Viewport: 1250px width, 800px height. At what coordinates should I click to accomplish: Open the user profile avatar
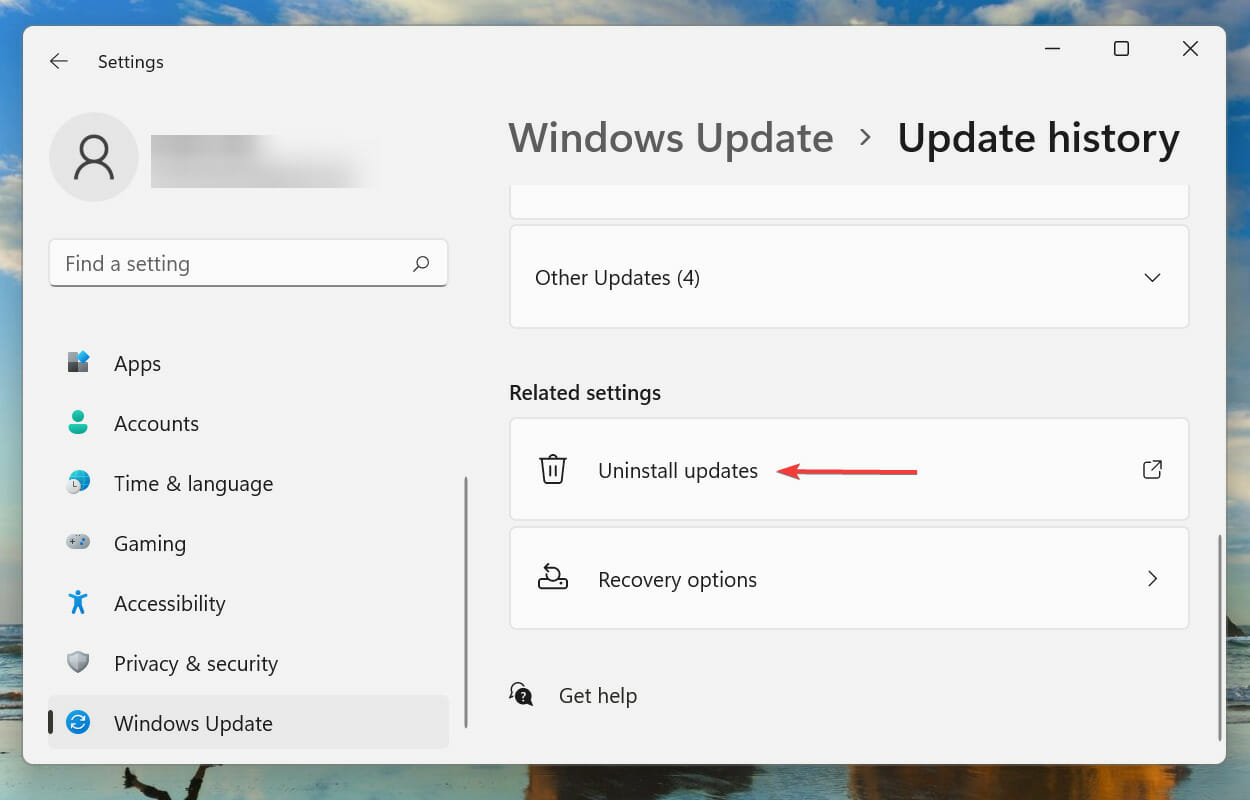pyautogui.click(x=94, y=157)
